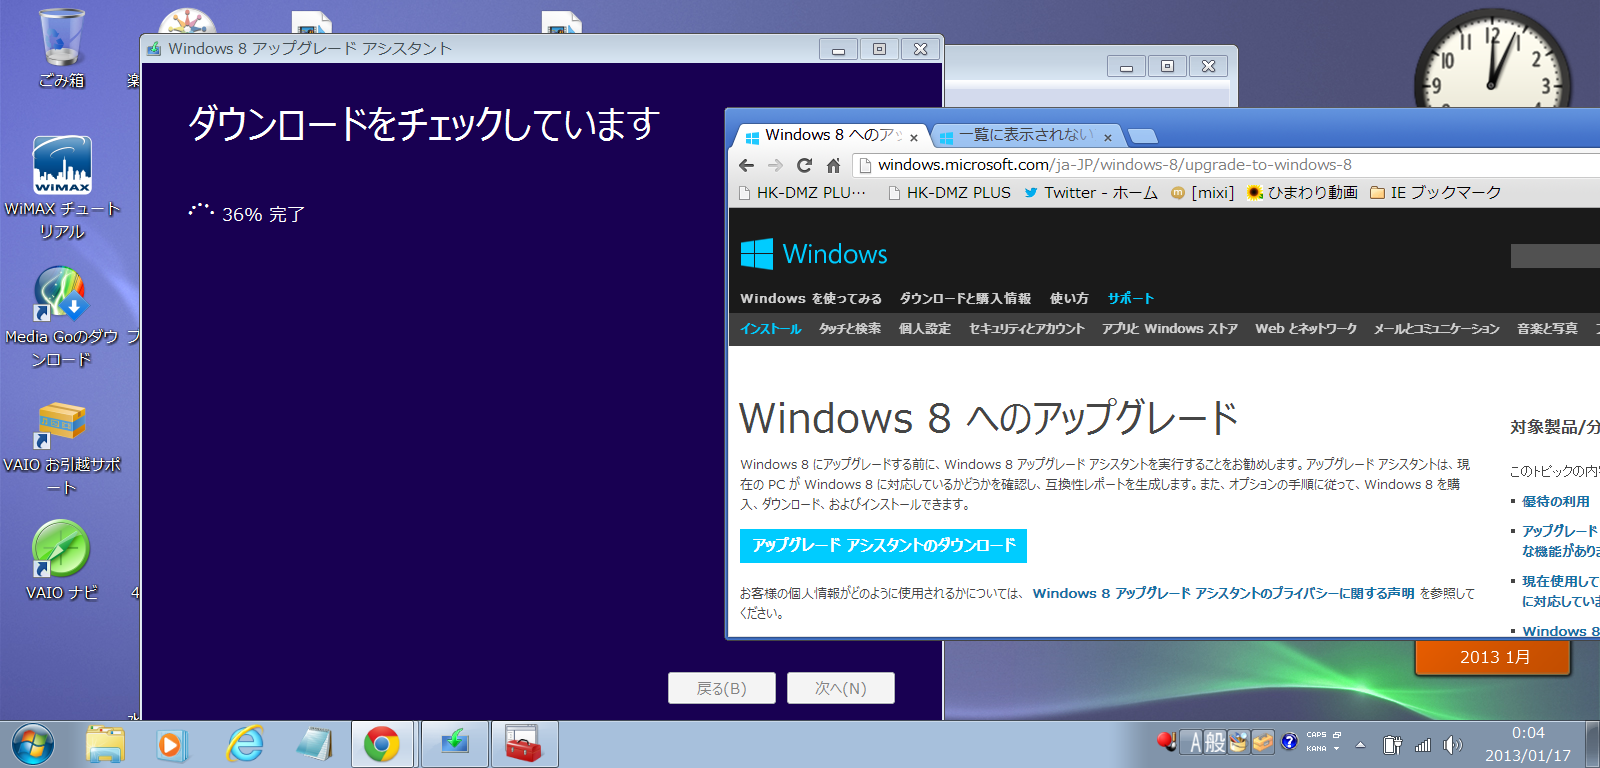This screenshot has width=1600, height=768.
Task: Toggle the CAPS lock language bar indicator
Action: pyautogui.click(x=1316, y=734)
